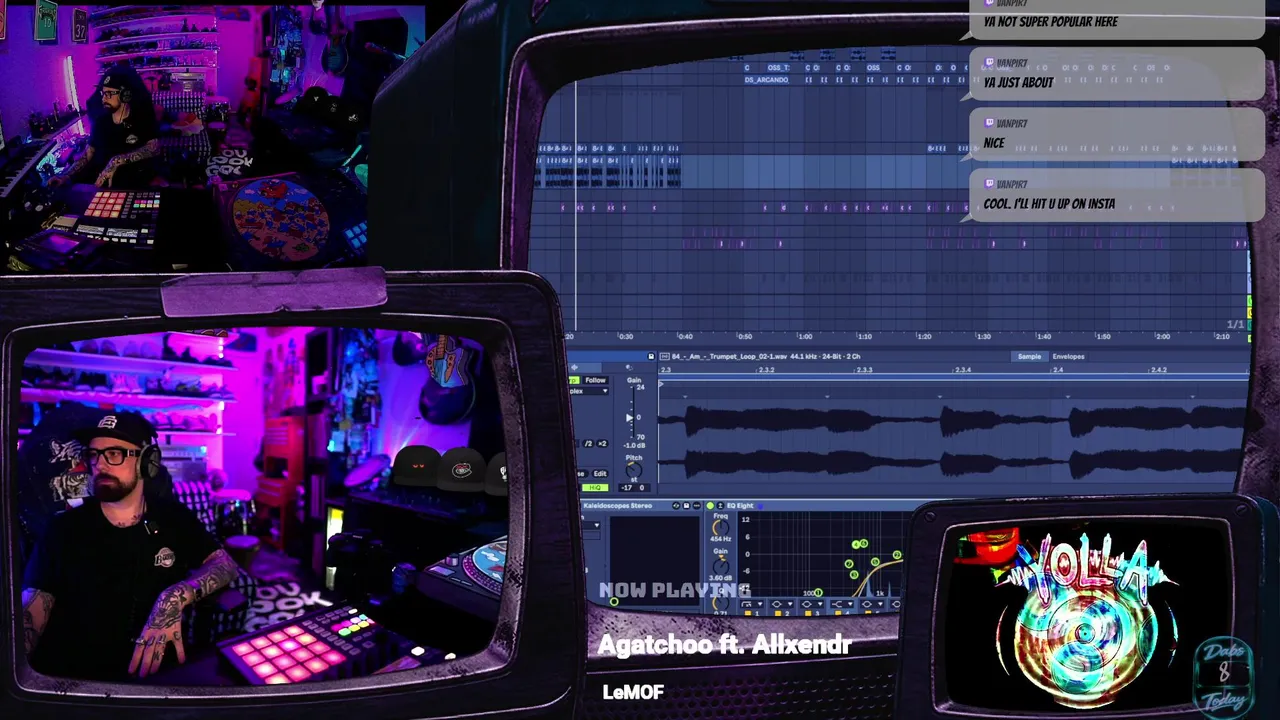Select EQ band node 7 in the EQ Eight graph

pos(848,564)
